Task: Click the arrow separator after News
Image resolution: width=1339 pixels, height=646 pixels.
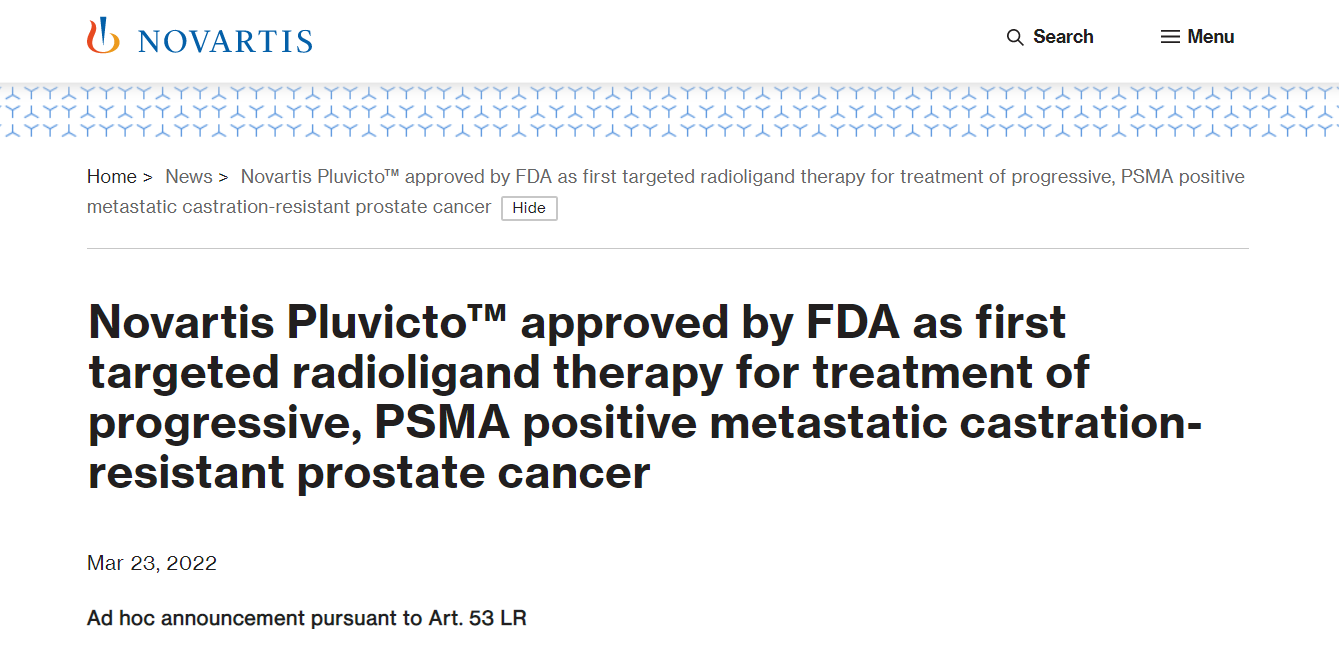Action: click(x=224, y=177)
